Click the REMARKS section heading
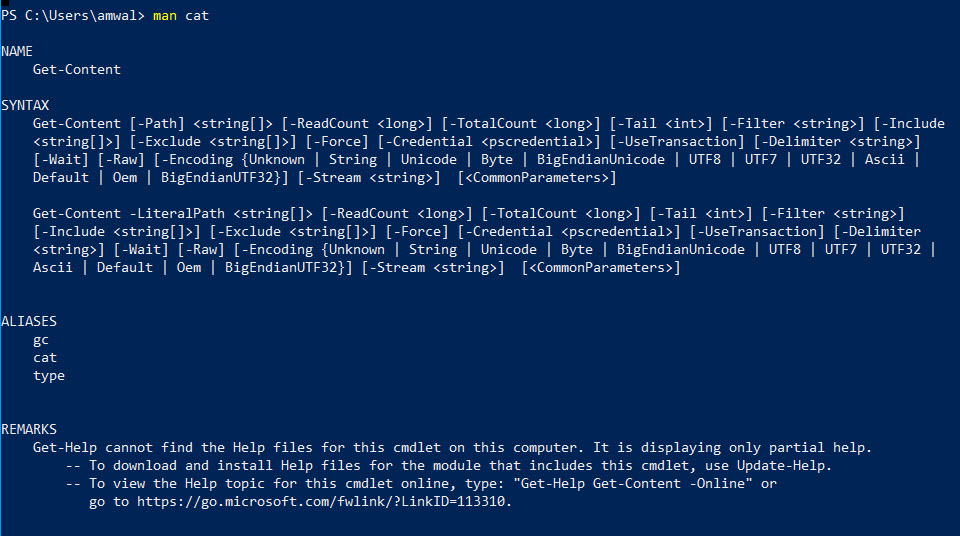 point(29,429)
